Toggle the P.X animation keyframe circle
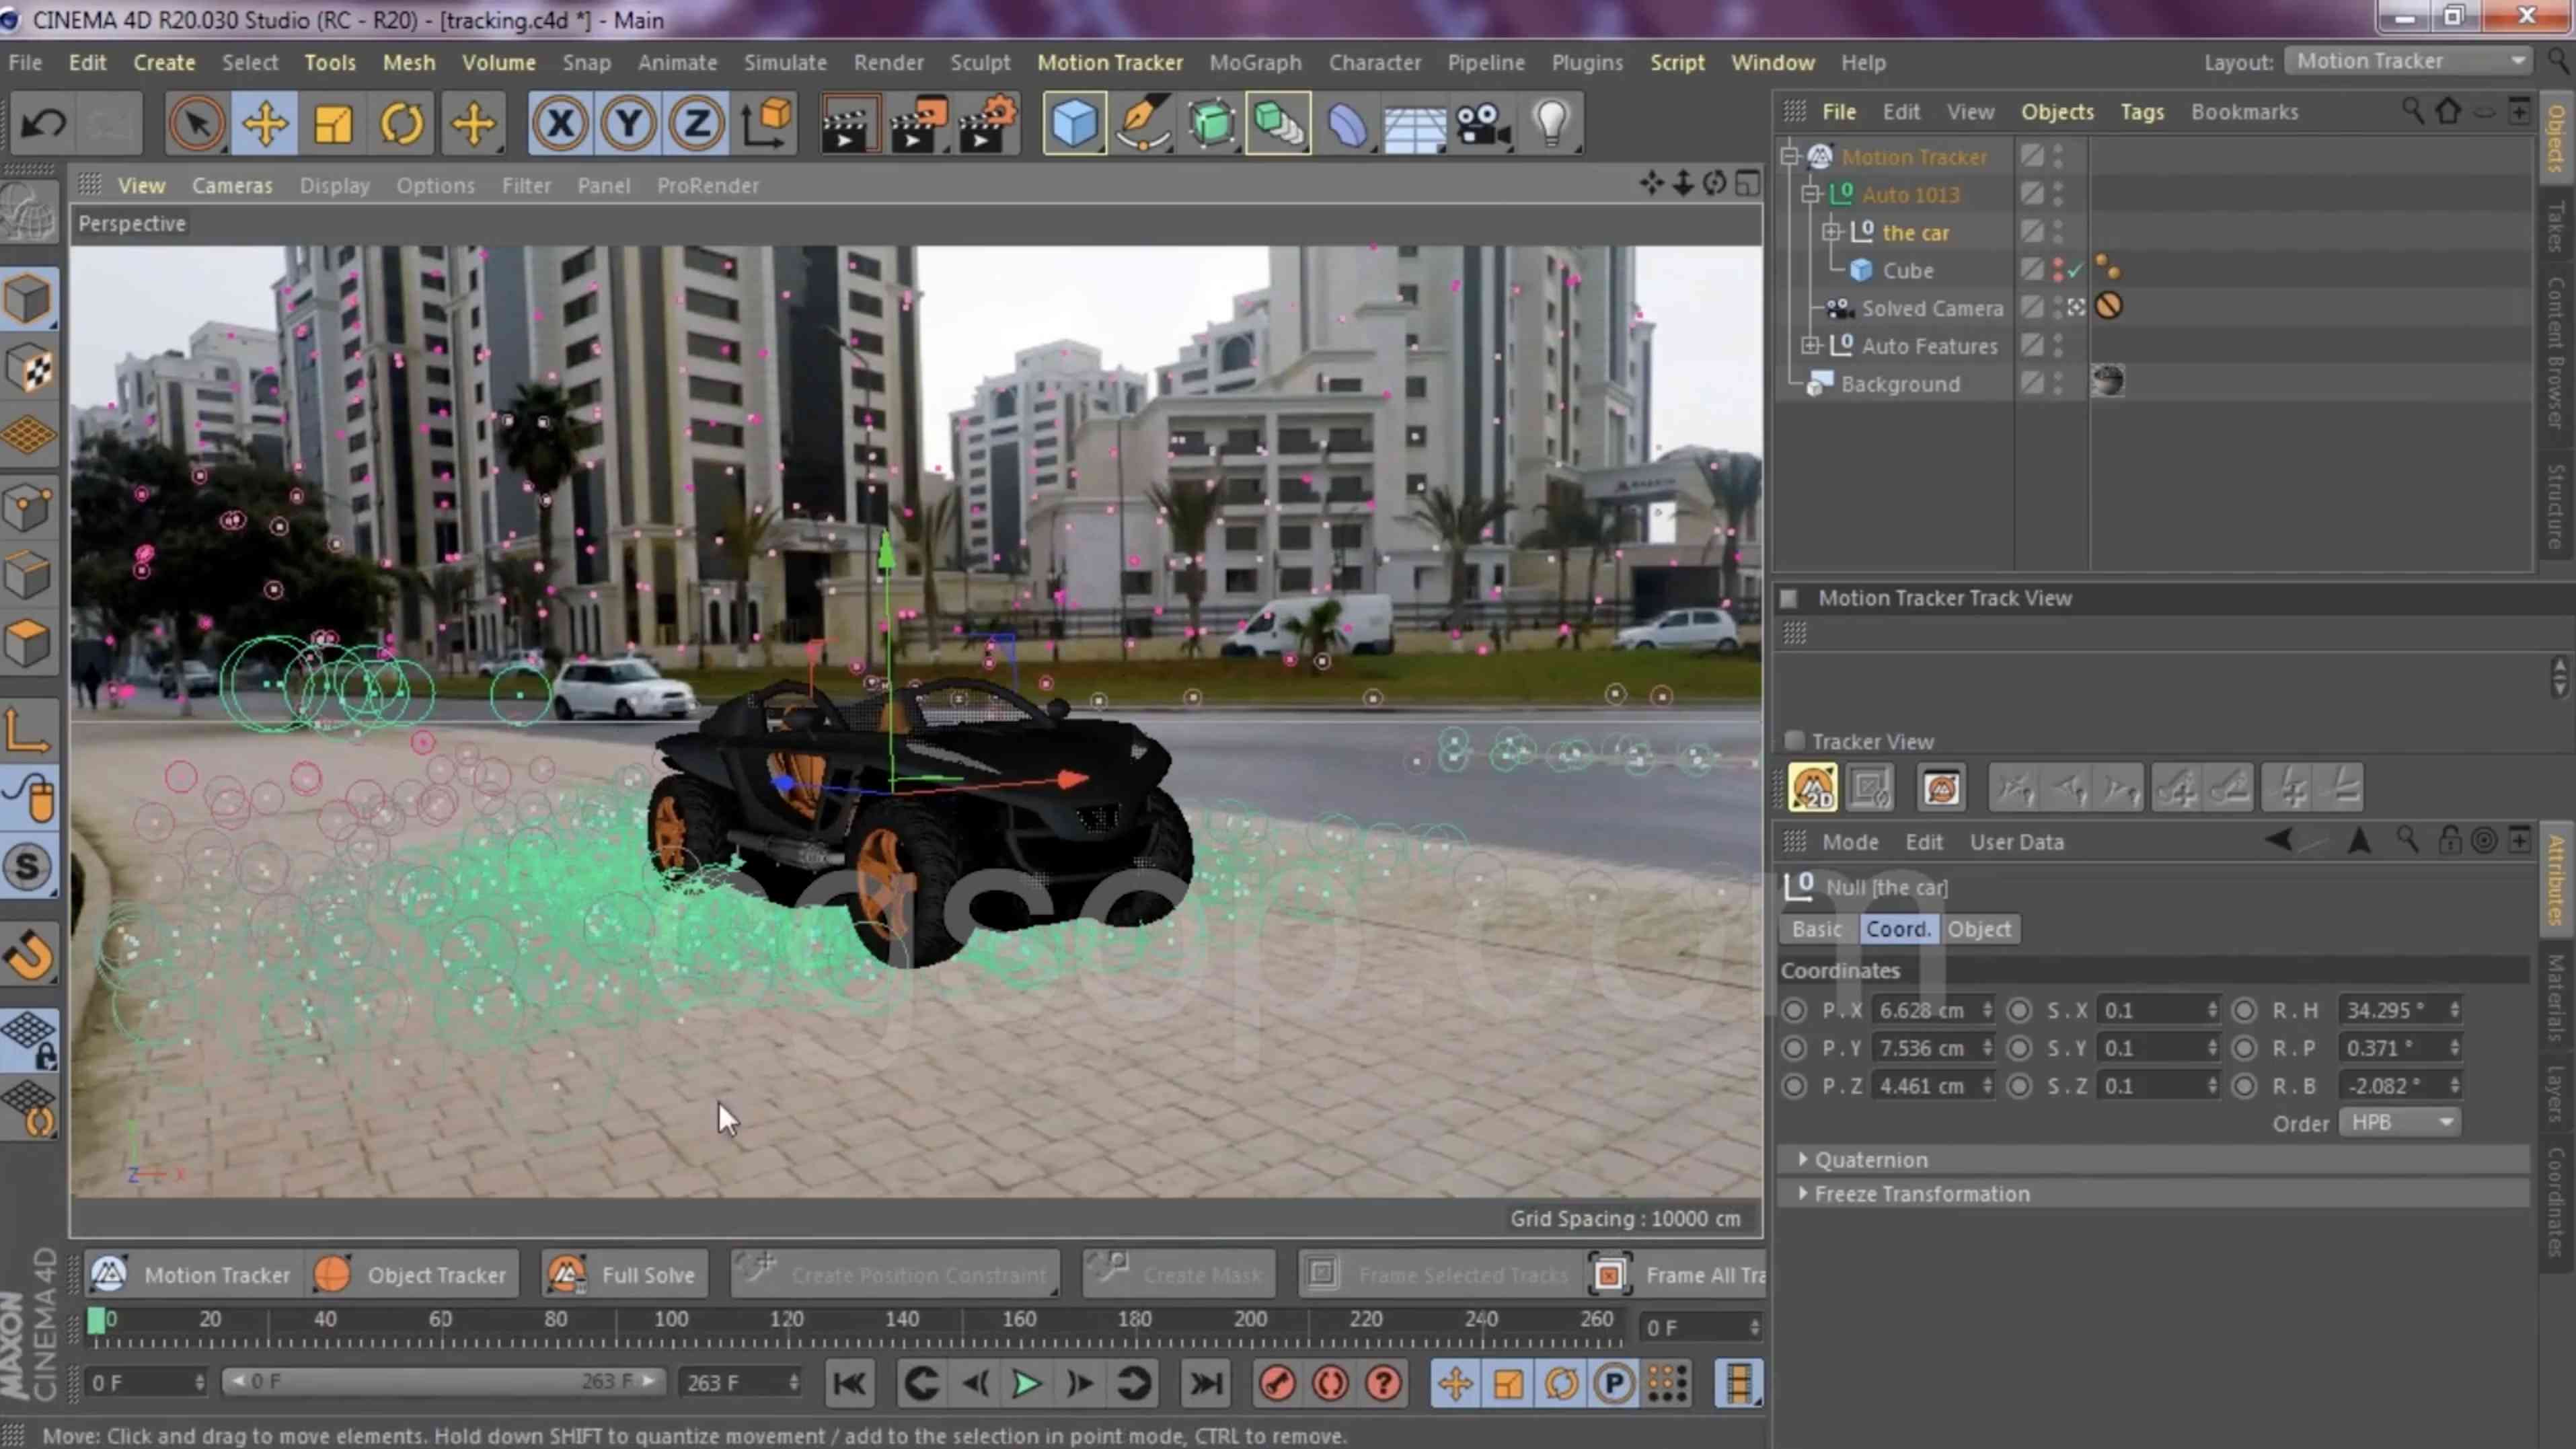The image size is (2576, 1449). pyautogui.click(x=1794, y=1010)
